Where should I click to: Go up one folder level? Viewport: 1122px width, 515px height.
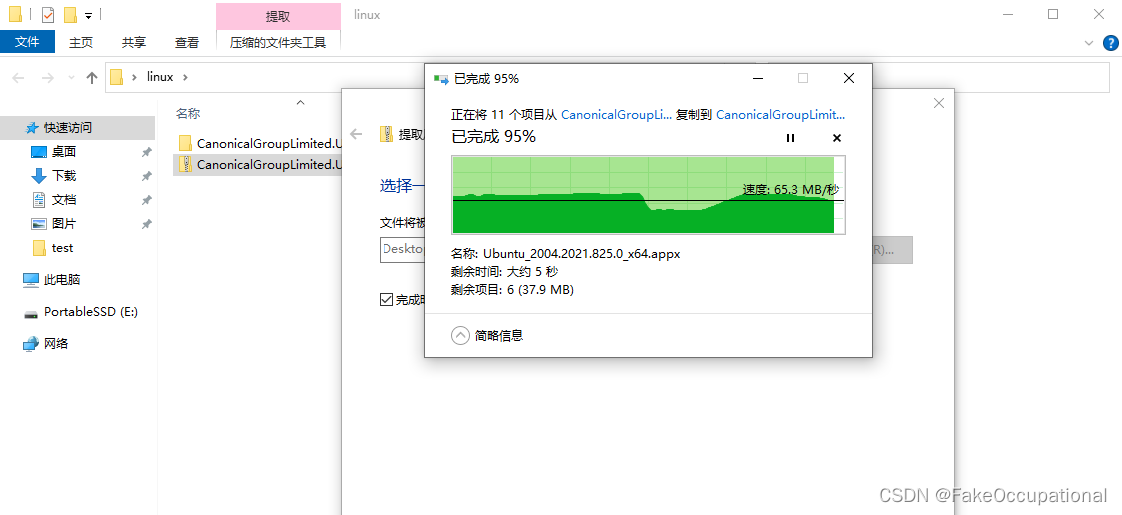click(92, 77)
